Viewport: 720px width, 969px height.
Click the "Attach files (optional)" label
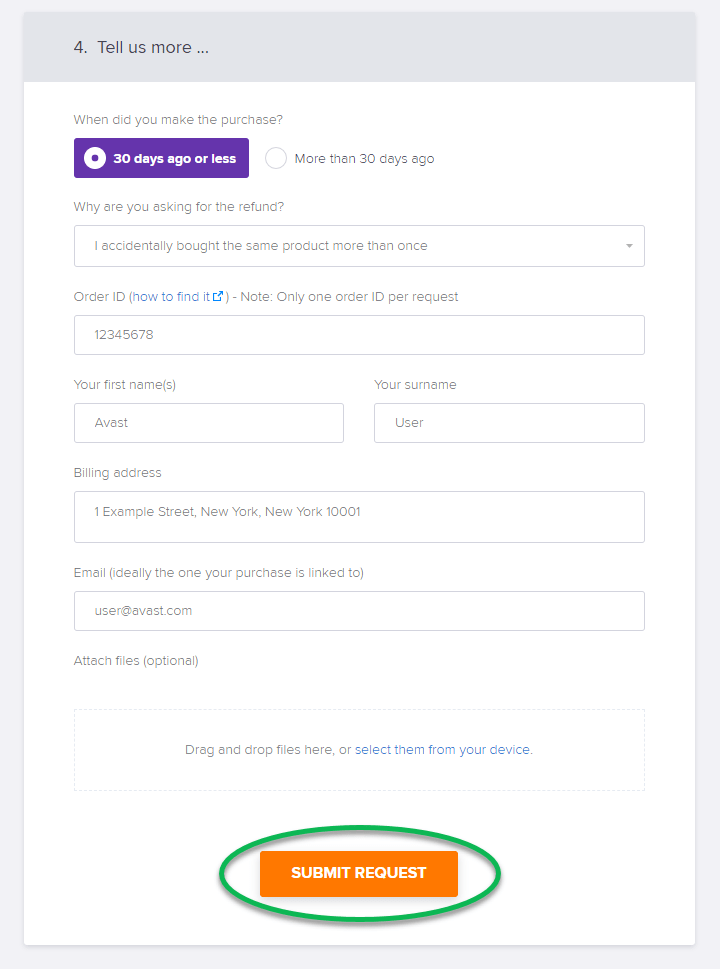136,661
